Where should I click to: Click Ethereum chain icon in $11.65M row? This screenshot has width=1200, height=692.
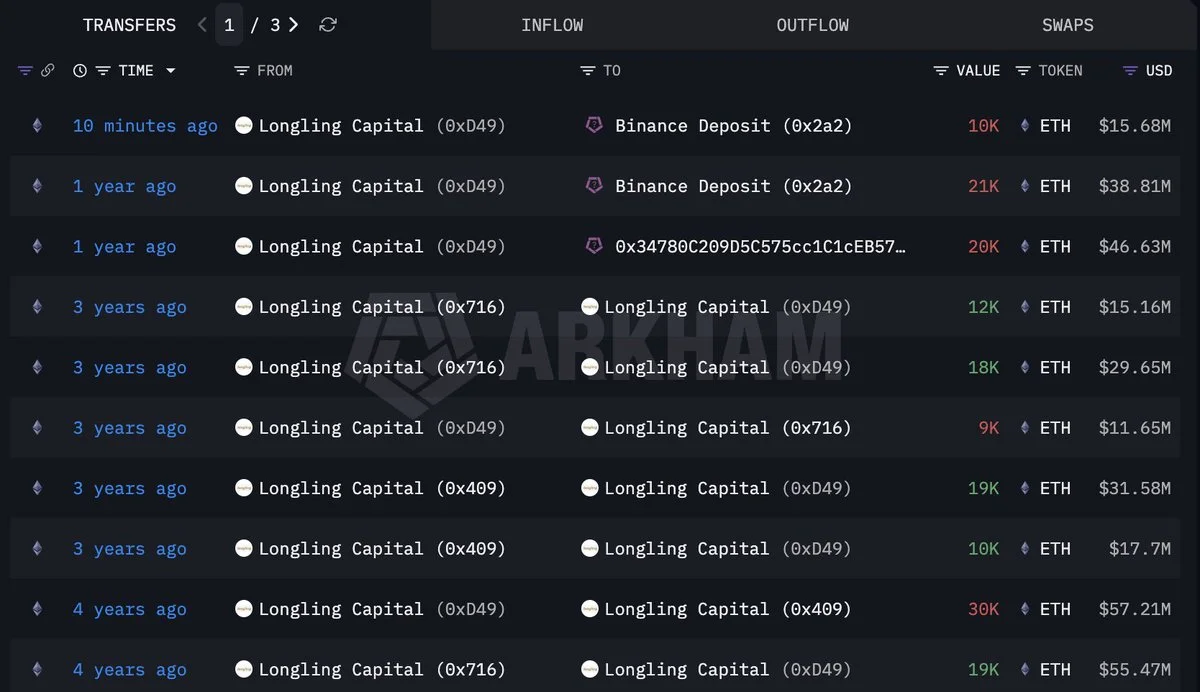(x=37, y=428)
